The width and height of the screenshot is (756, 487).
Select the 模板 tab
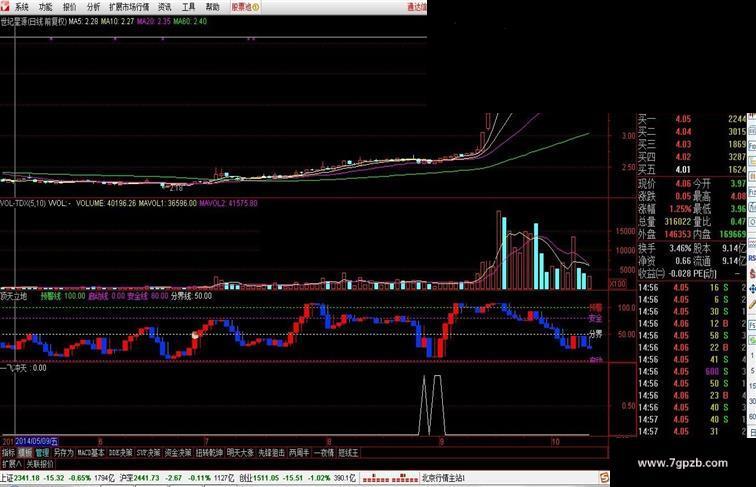click(x=25, y=452)
